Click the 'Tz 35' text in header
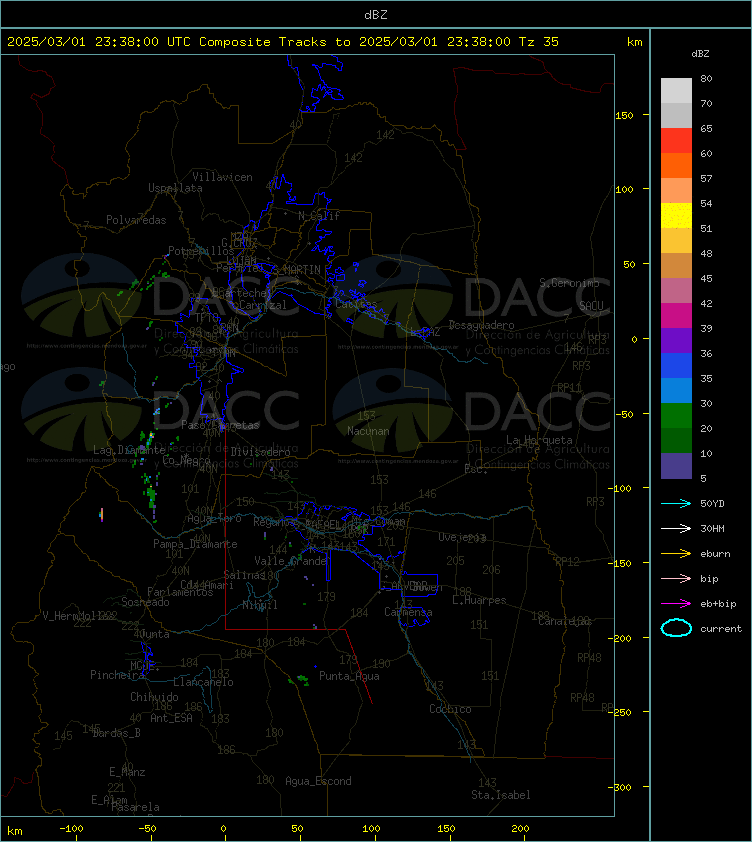Screen dimensions: 752x842 tap(539, 41)
